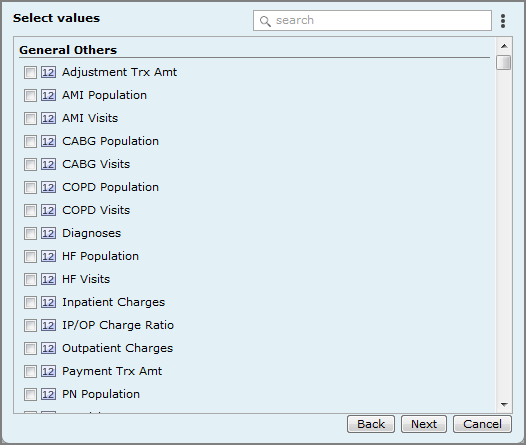The width and height of the screenshot is (526, 445).
Task: Check the Payment Trx Amt checkbox
Action: (x=30, y=372)
